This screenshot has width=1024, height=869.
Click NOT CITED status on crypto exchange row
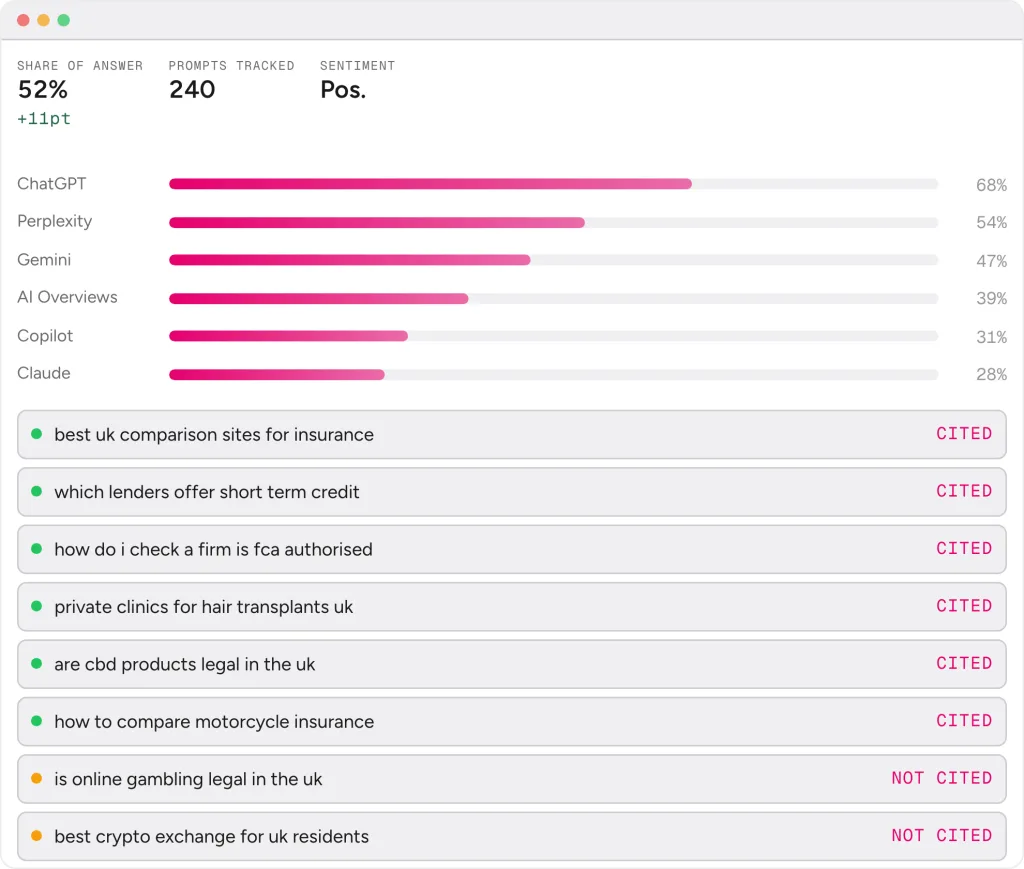(942, 836)
